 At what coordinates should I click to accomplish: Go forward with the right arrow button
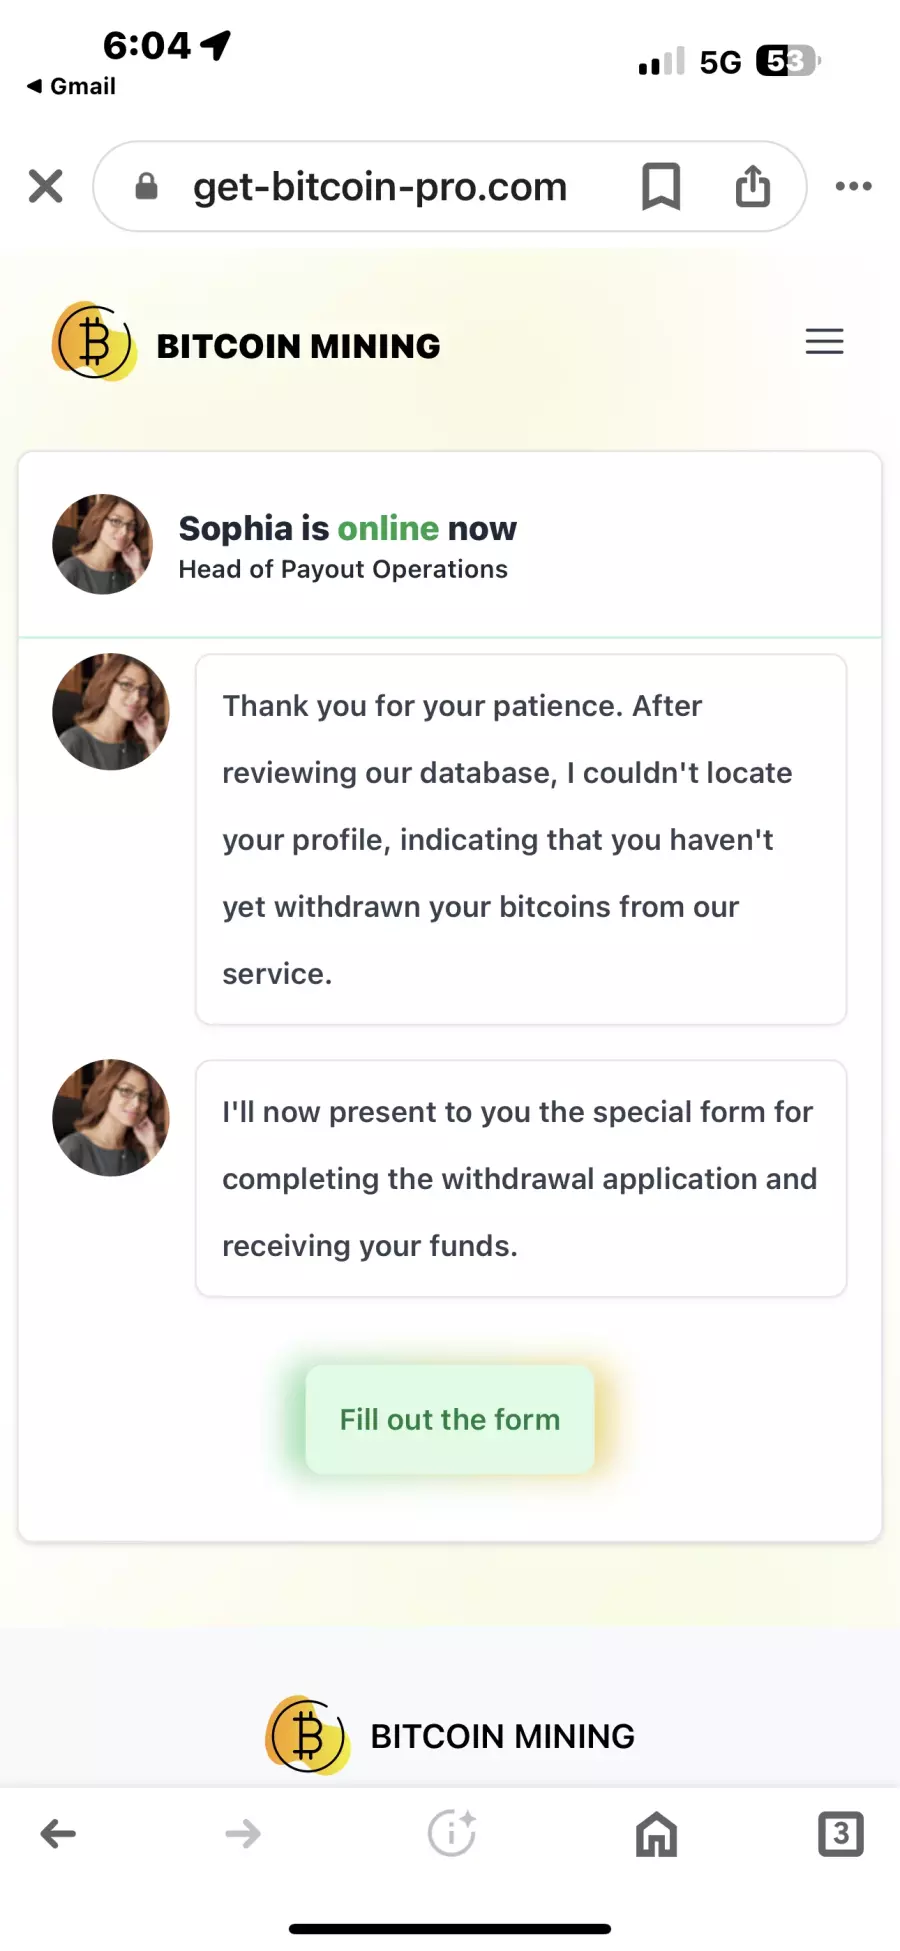243,1834
